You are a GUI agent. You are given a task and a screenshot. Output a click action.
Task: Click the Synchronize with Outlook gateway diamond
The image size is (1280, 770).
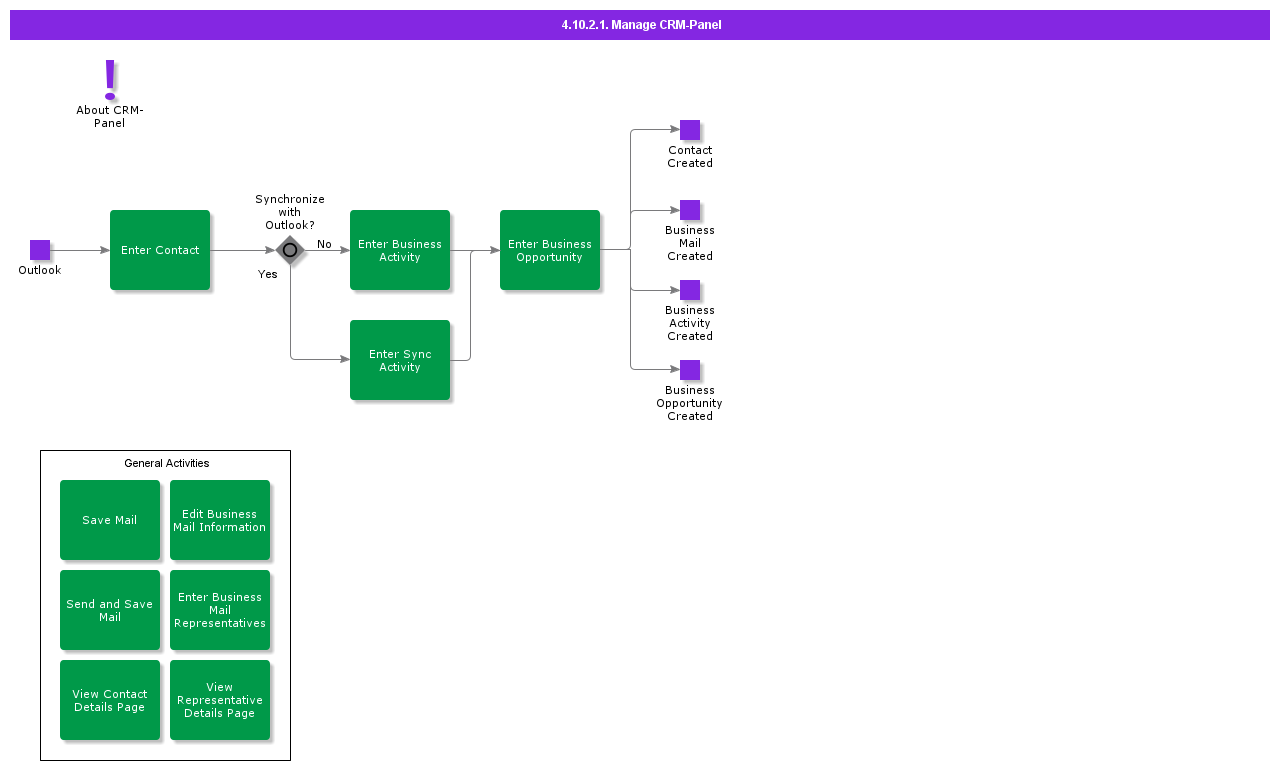tap(290, 250)
